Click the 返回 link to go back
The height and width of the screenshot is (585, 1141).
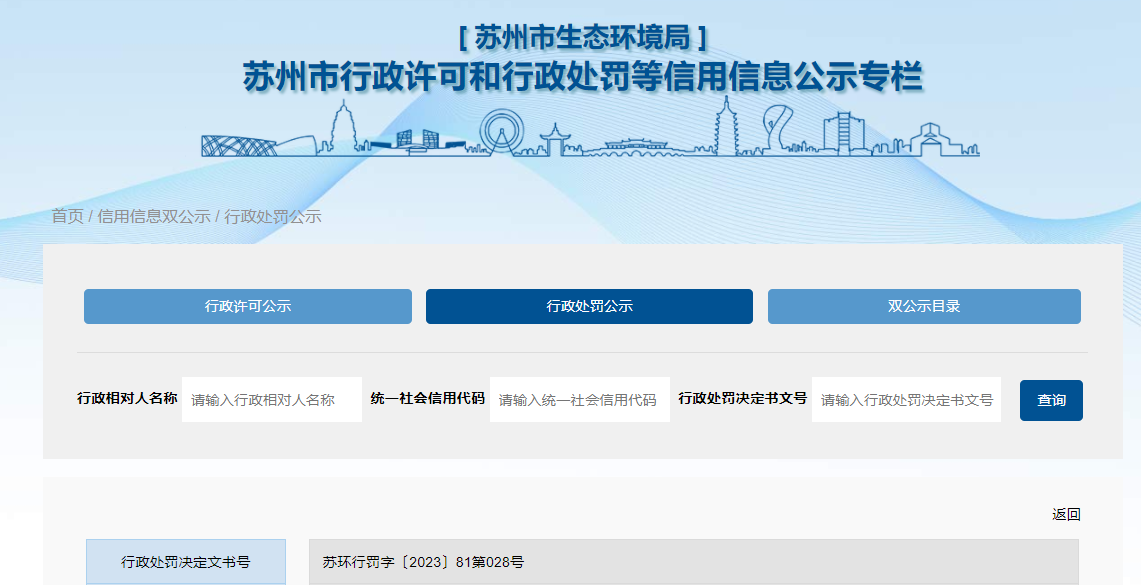1066,514
